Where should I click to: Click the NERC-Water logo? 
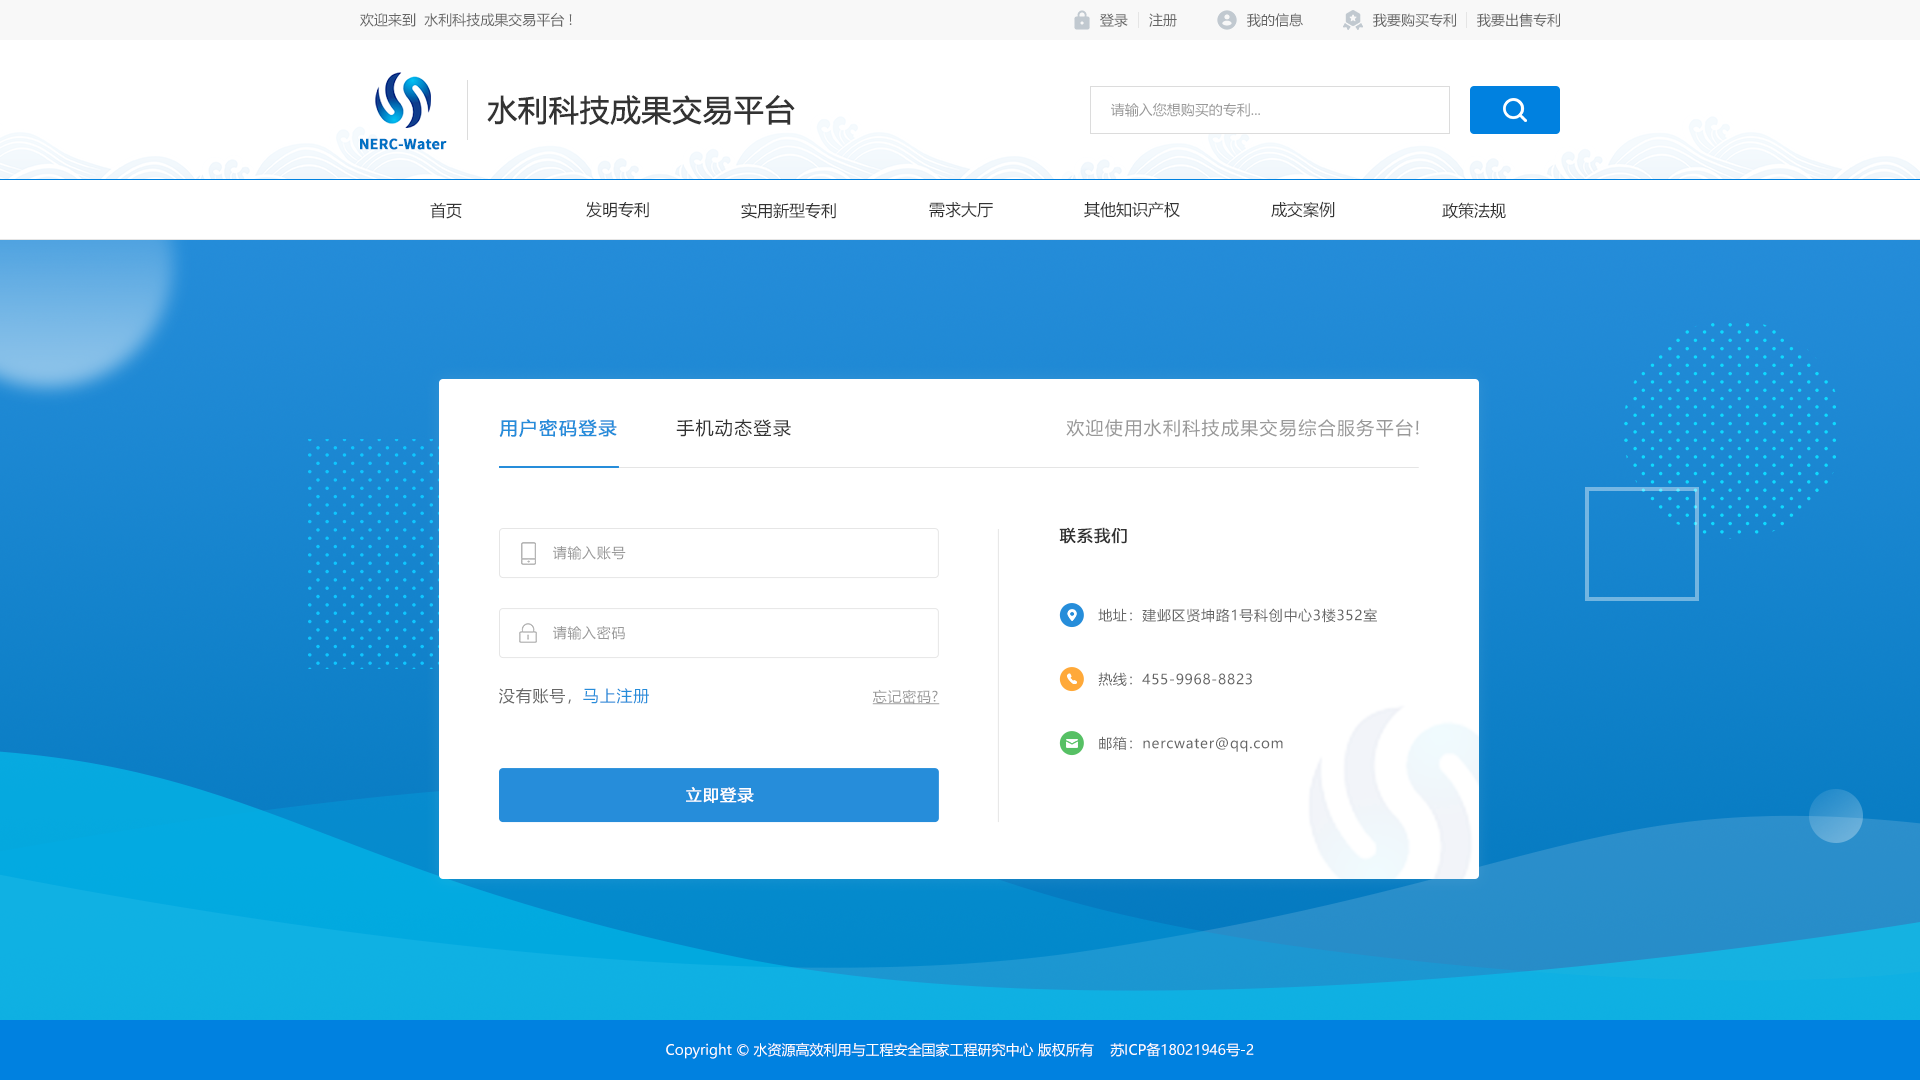coord(403,111)
